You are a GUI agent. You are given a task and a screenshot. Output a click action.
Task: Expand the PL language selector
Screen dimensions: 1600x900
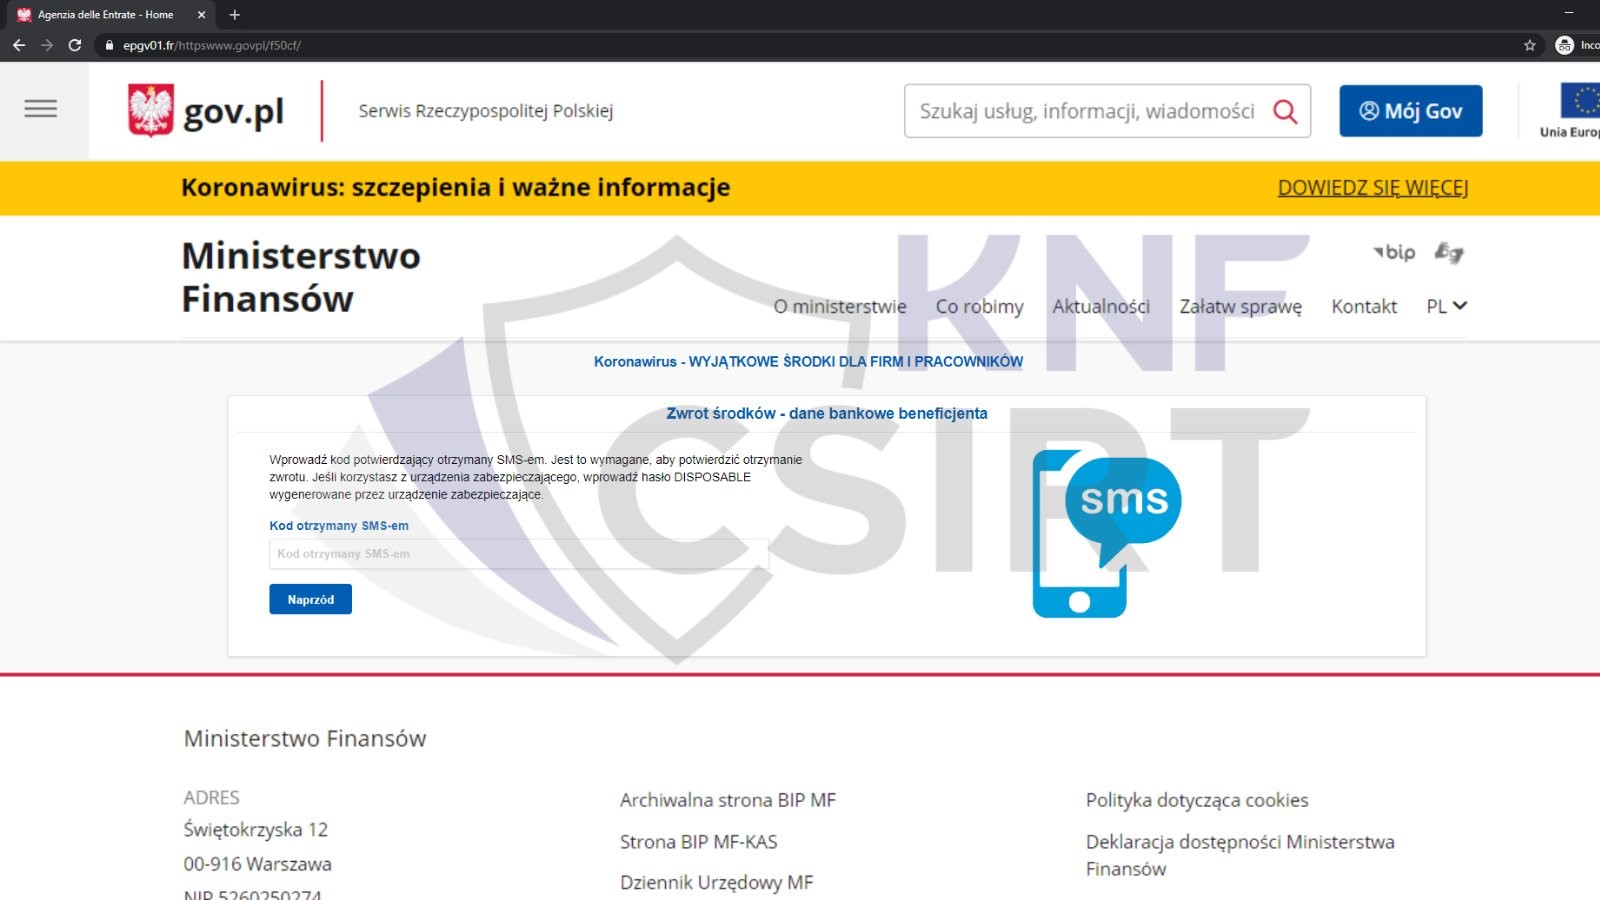(x=1446, y=306)
